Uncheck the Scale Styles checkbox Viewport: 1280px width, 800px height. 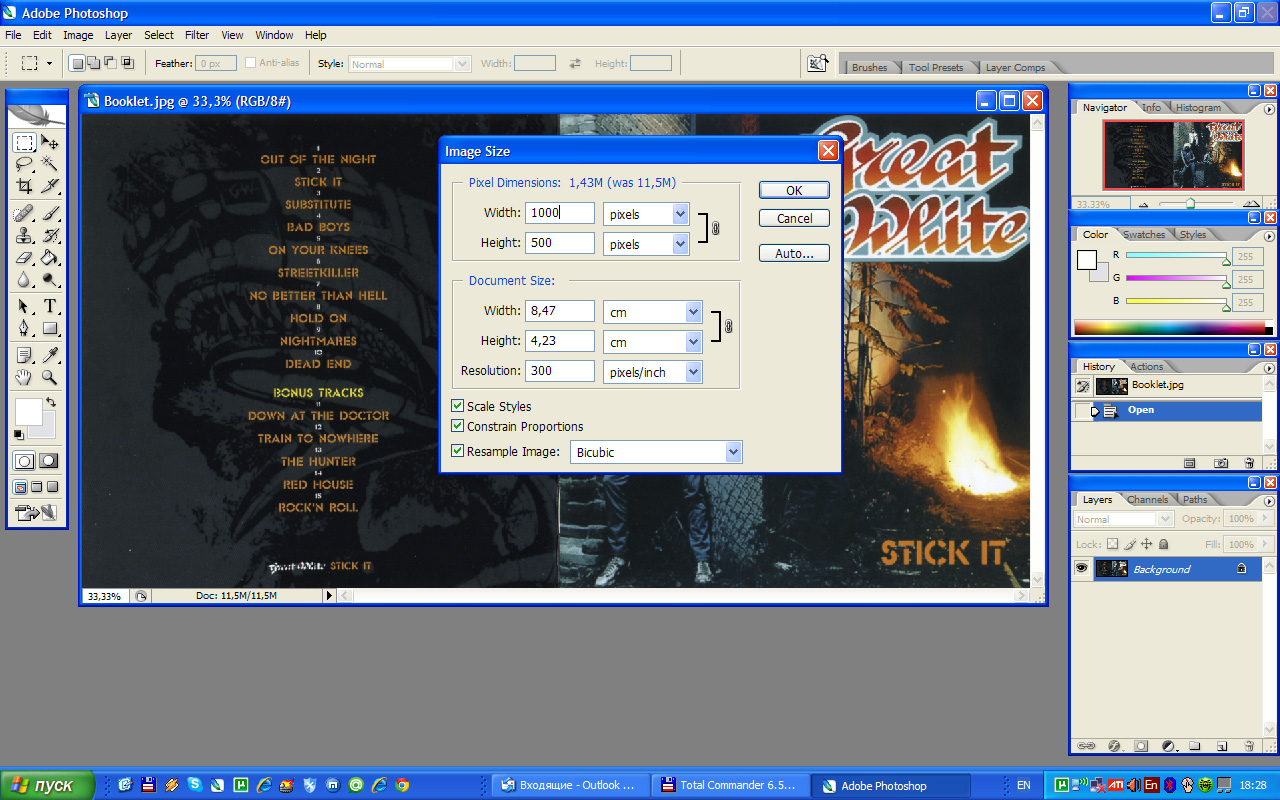pyautogui.click(x=457, y=406)
